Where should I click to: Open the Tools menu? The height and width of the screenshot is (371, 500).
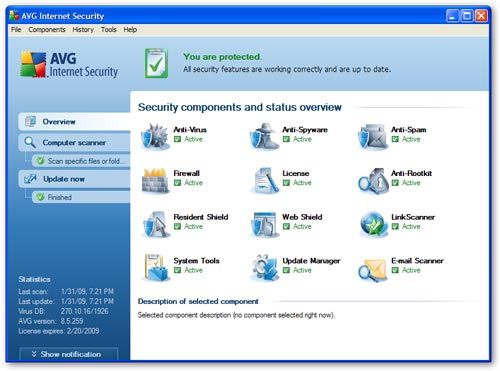[x=109, y=30]
